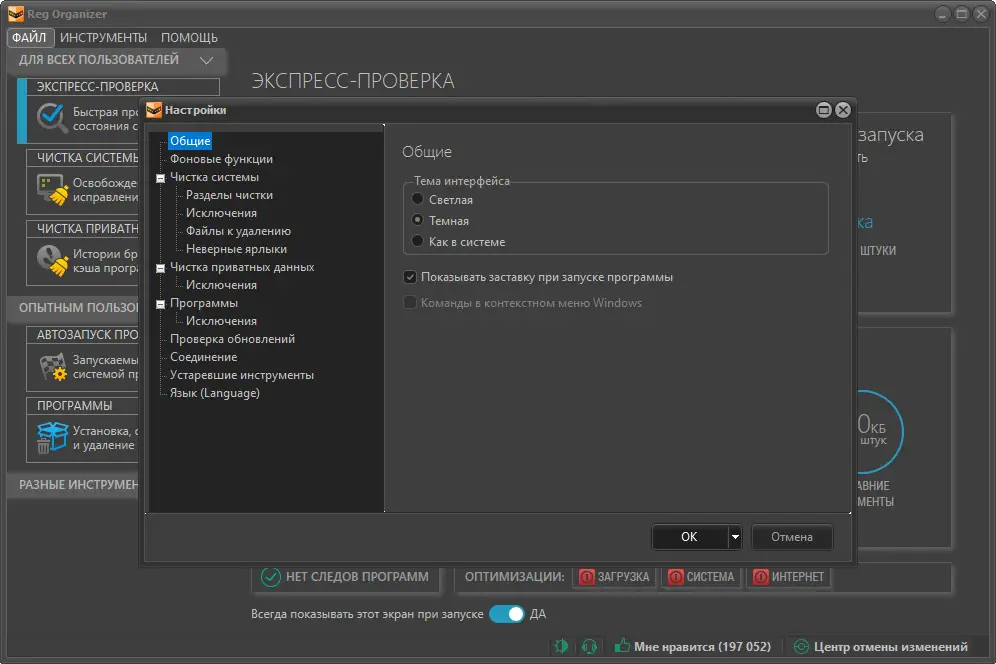Click the system cleanup broom monitor icon
996x664 pixels.
pos(53,190)
